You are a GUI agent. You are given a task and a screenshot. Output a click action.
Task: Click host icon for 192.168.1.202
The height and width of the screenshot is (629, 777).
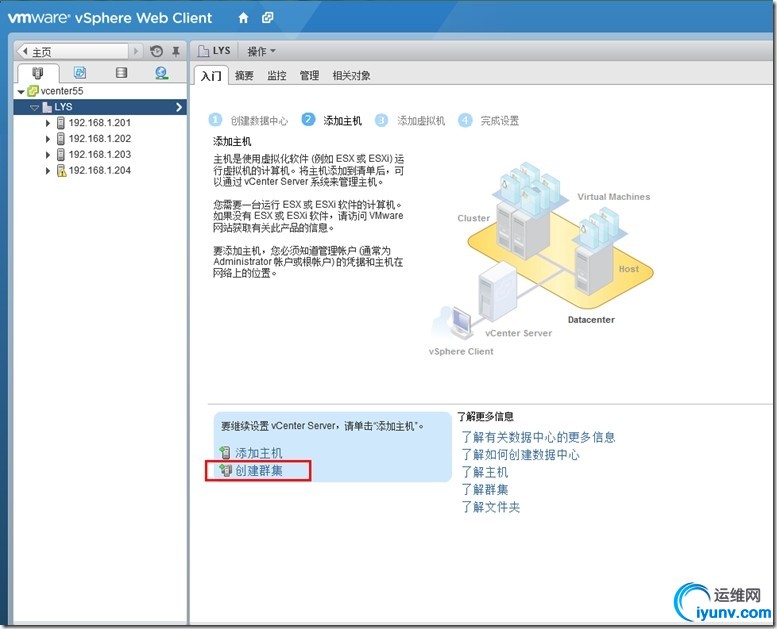pyautogui.click(x=60, y=139)
